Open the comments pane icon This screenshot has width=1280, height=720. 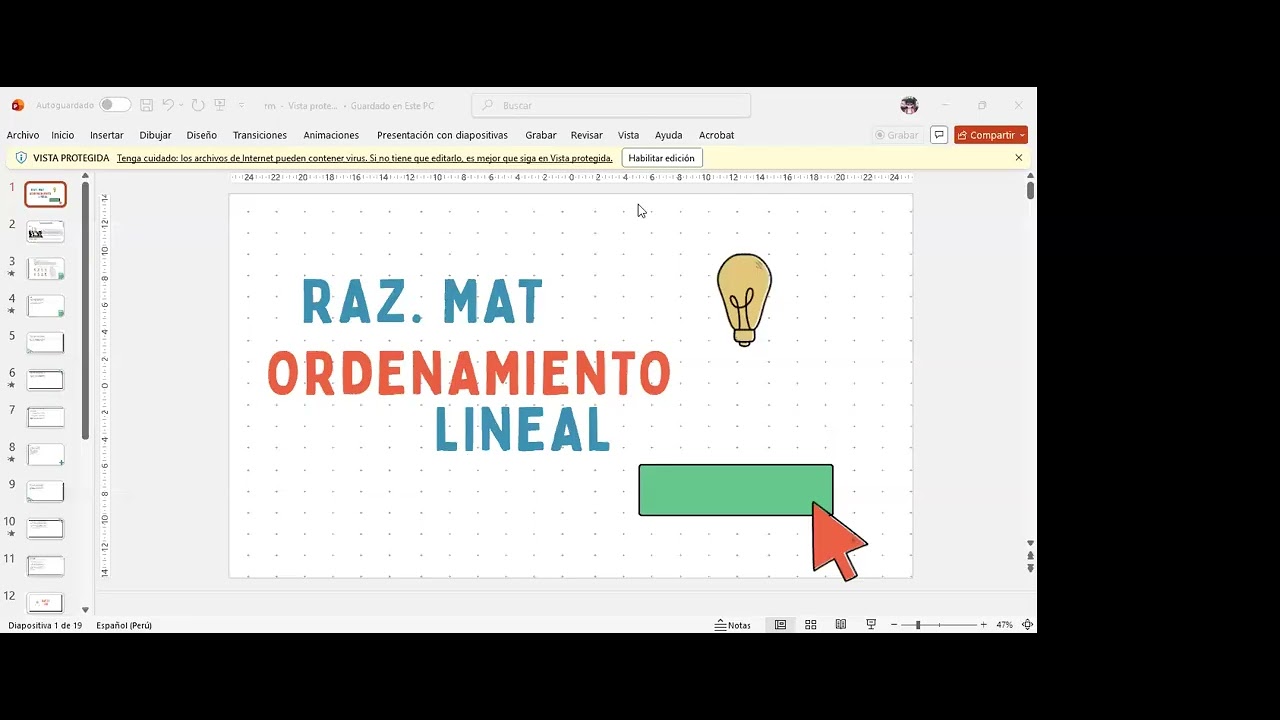point(939,135)
